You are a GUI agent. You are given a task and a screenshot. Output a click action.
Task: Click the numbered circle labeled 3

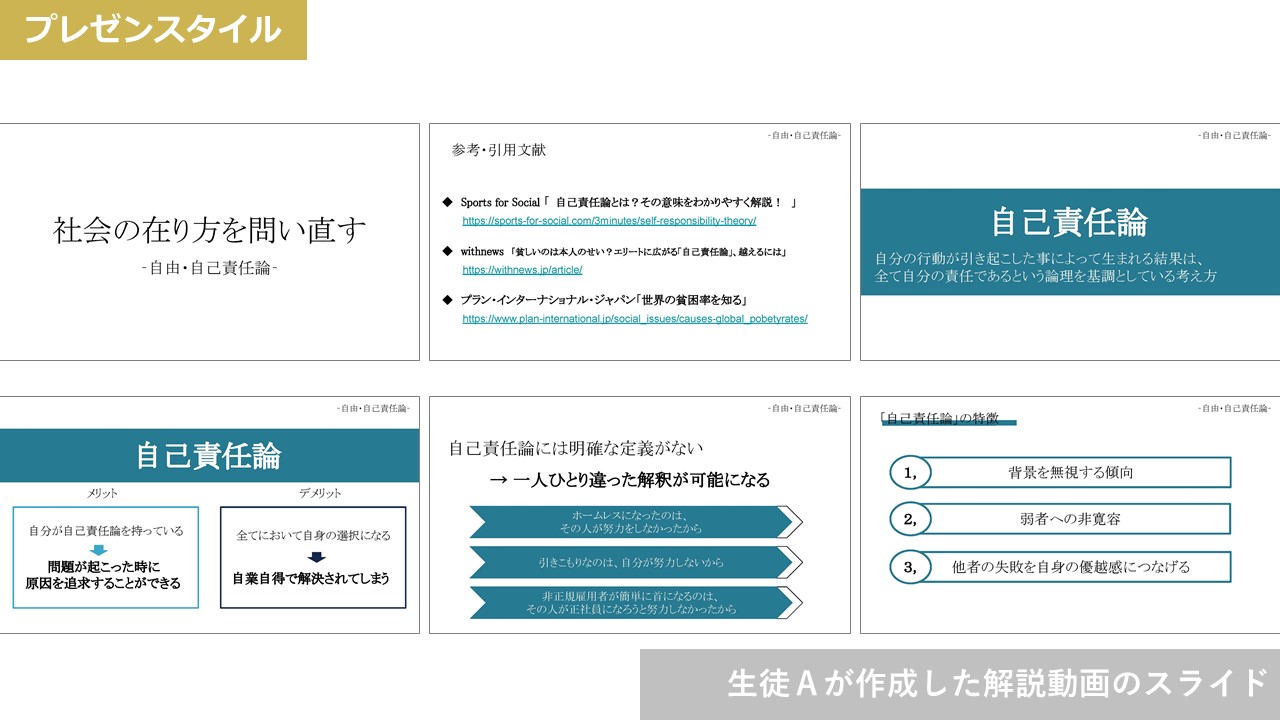(x=910, y=567)
